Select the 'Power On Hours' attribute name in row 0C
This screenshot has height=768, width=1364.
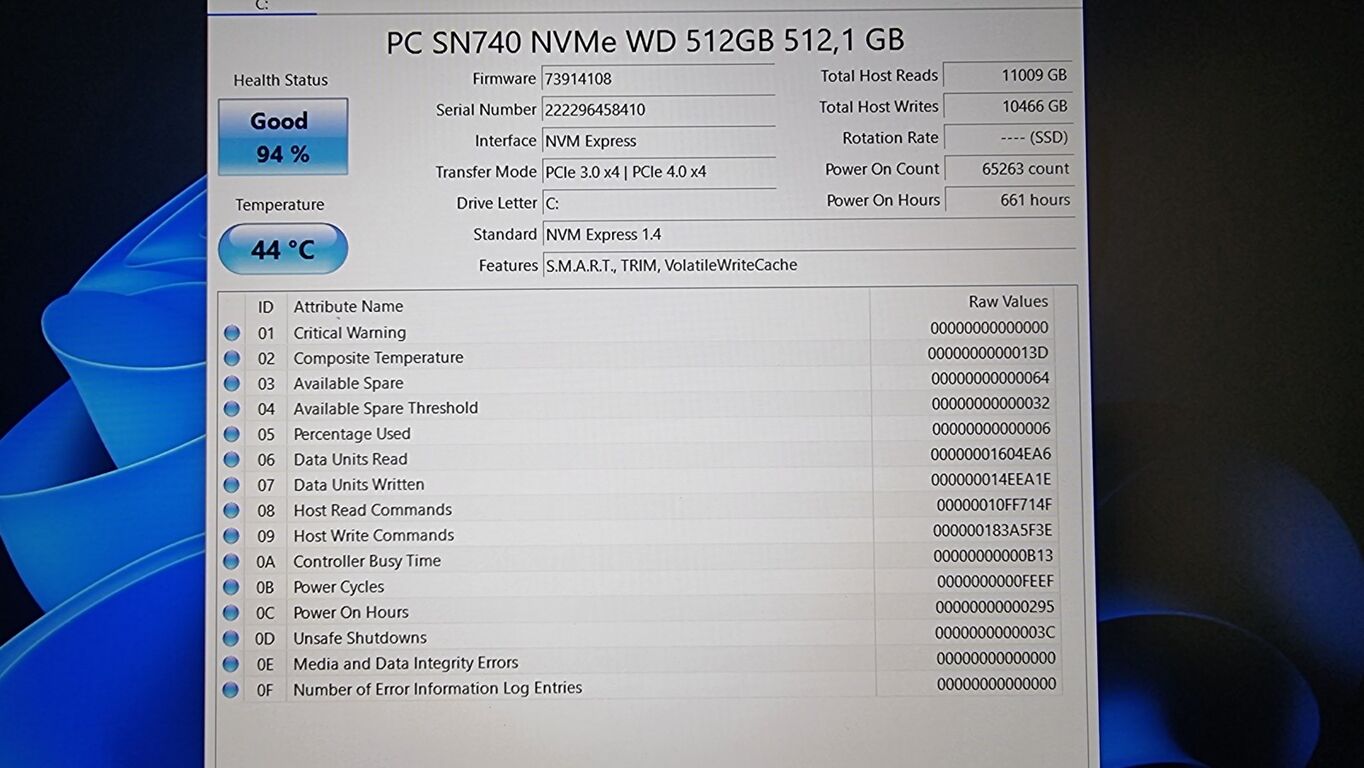pyautogui.click(x=350, y=612)
